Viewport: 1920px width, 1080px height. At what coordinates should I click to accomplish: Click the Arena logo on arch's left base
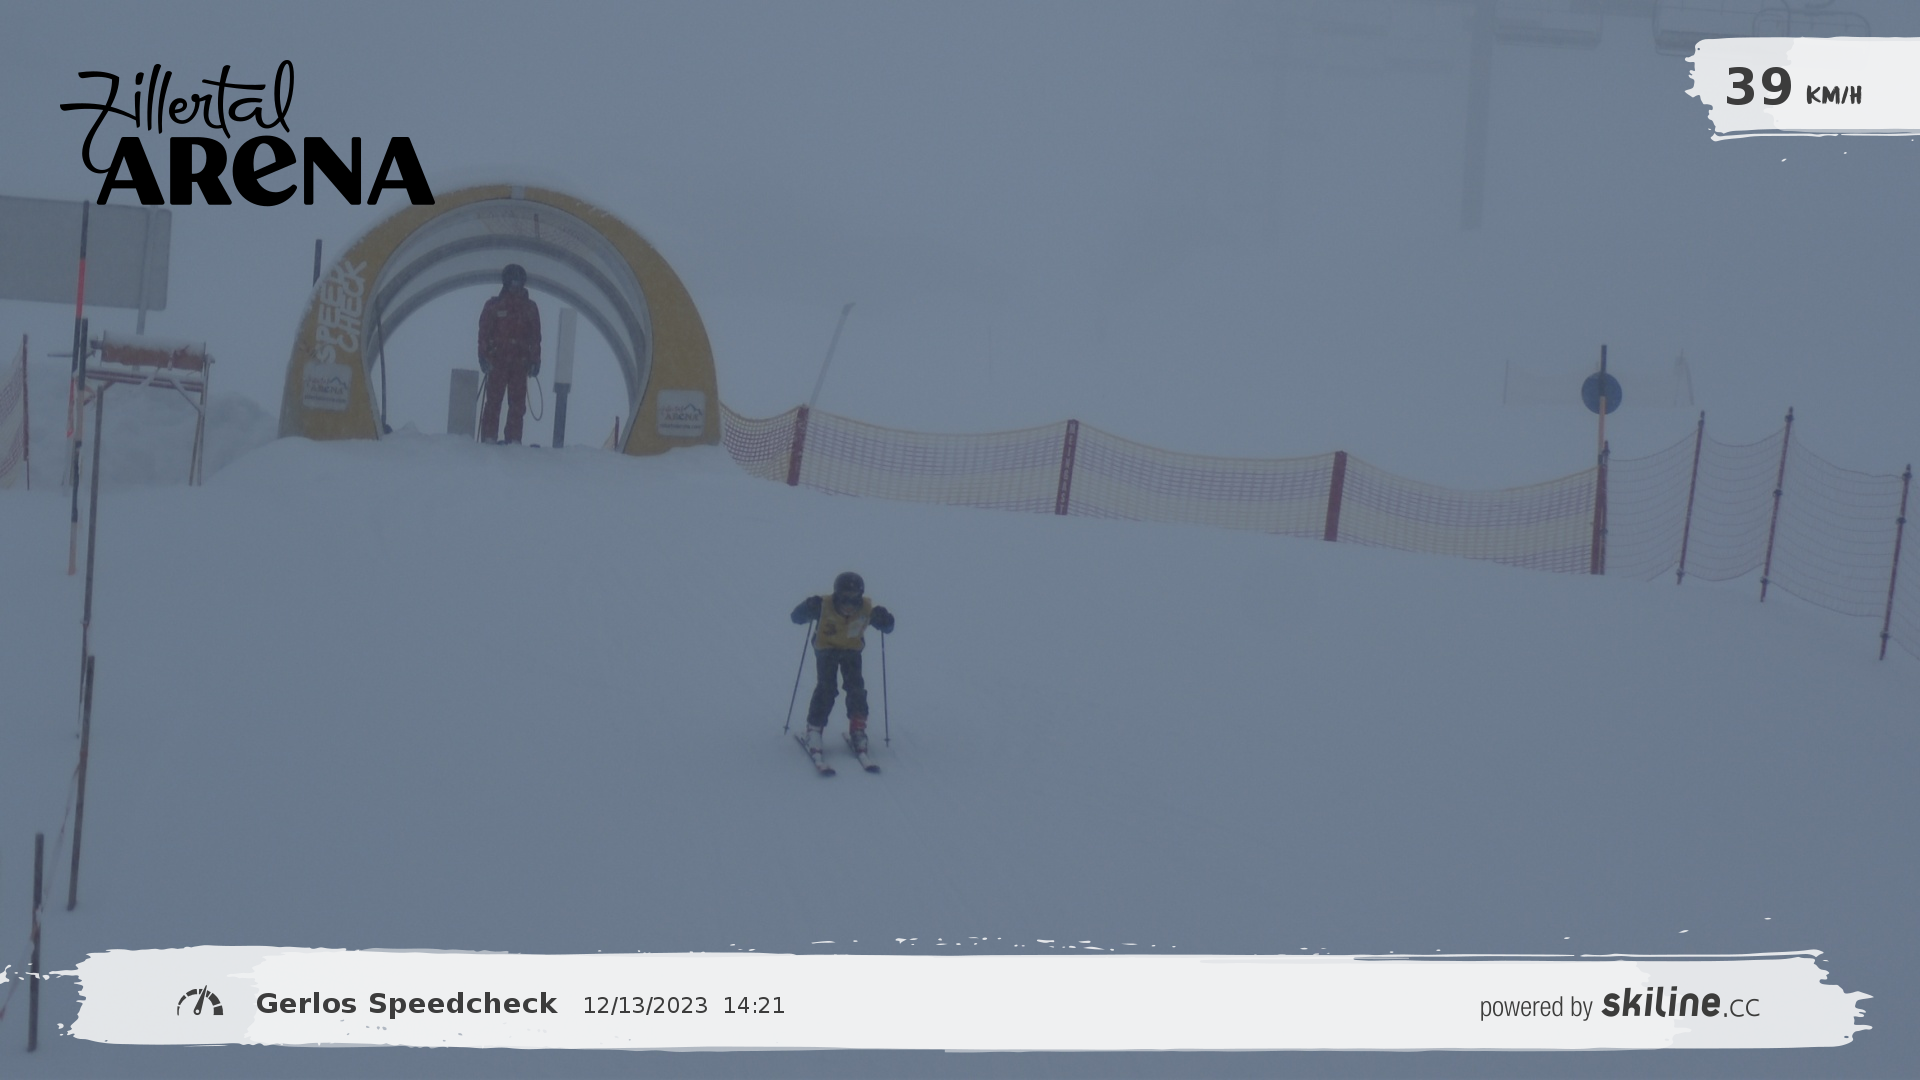tap(326, 387)
